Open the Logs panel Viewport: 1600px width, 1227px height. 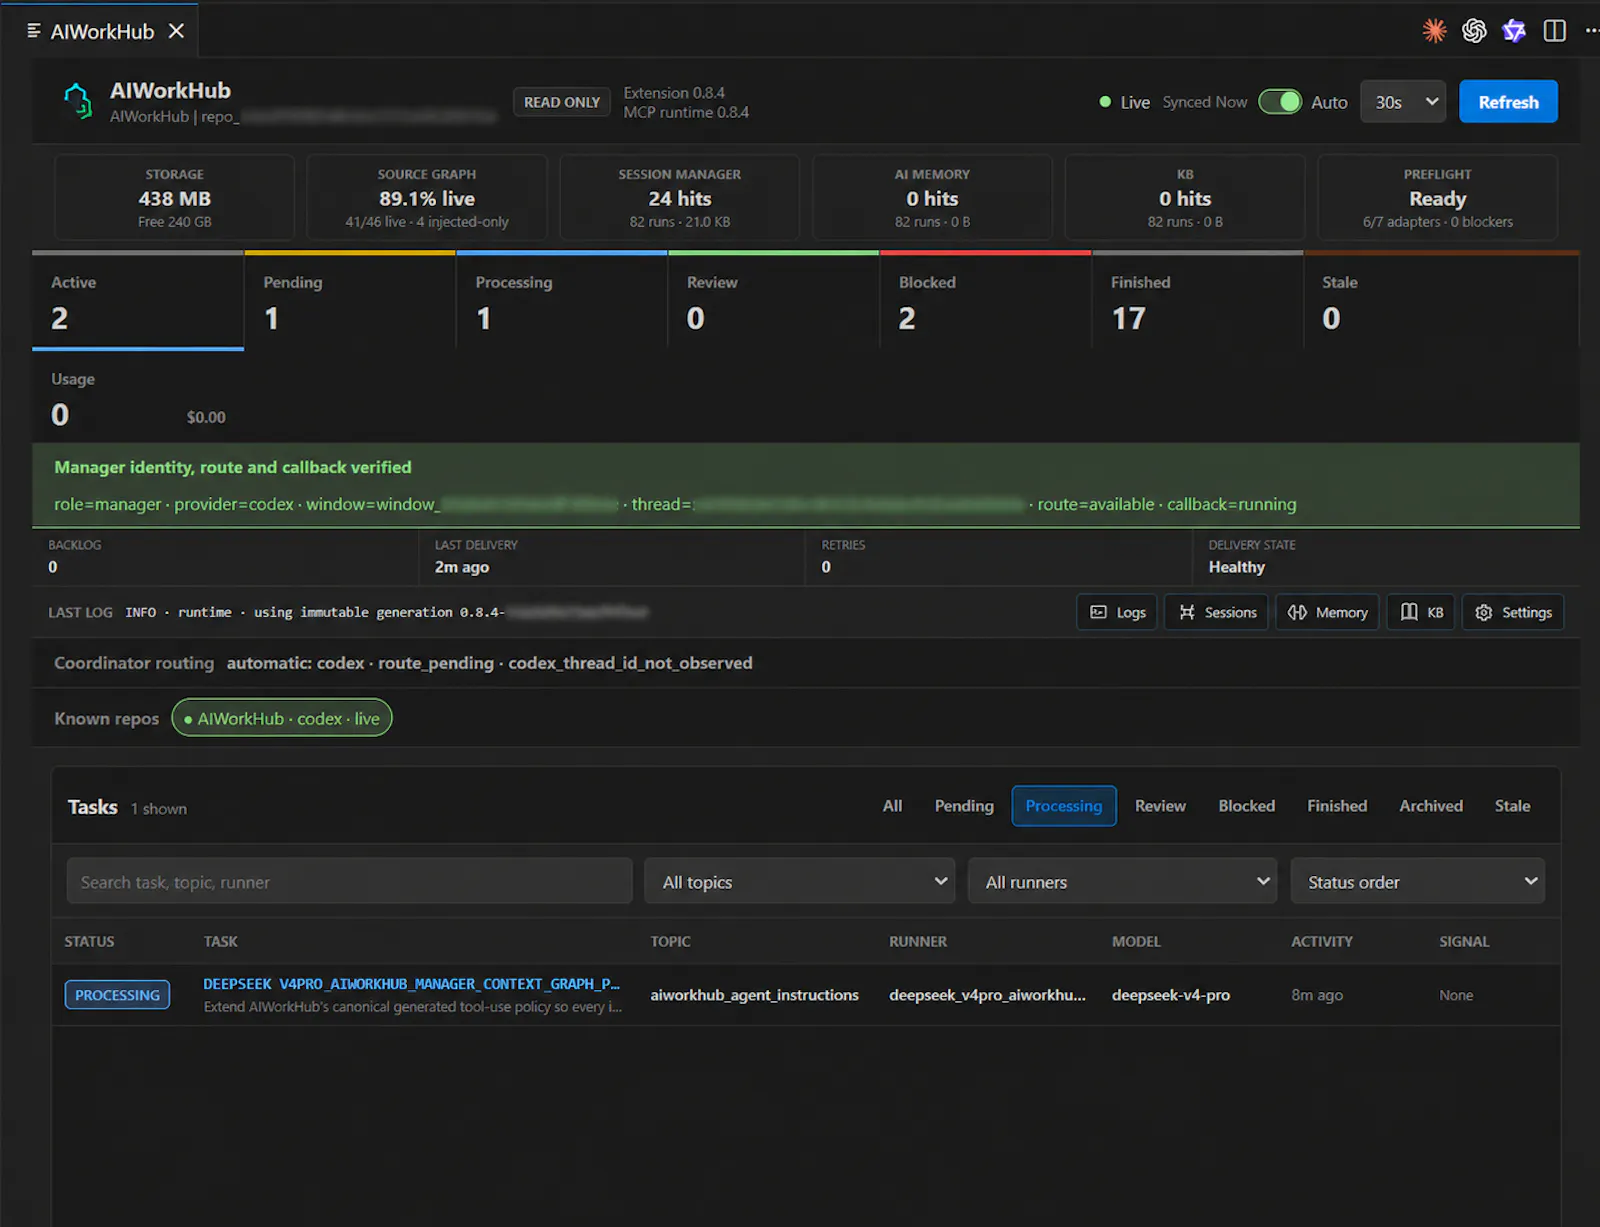(x=1117, y=612)
